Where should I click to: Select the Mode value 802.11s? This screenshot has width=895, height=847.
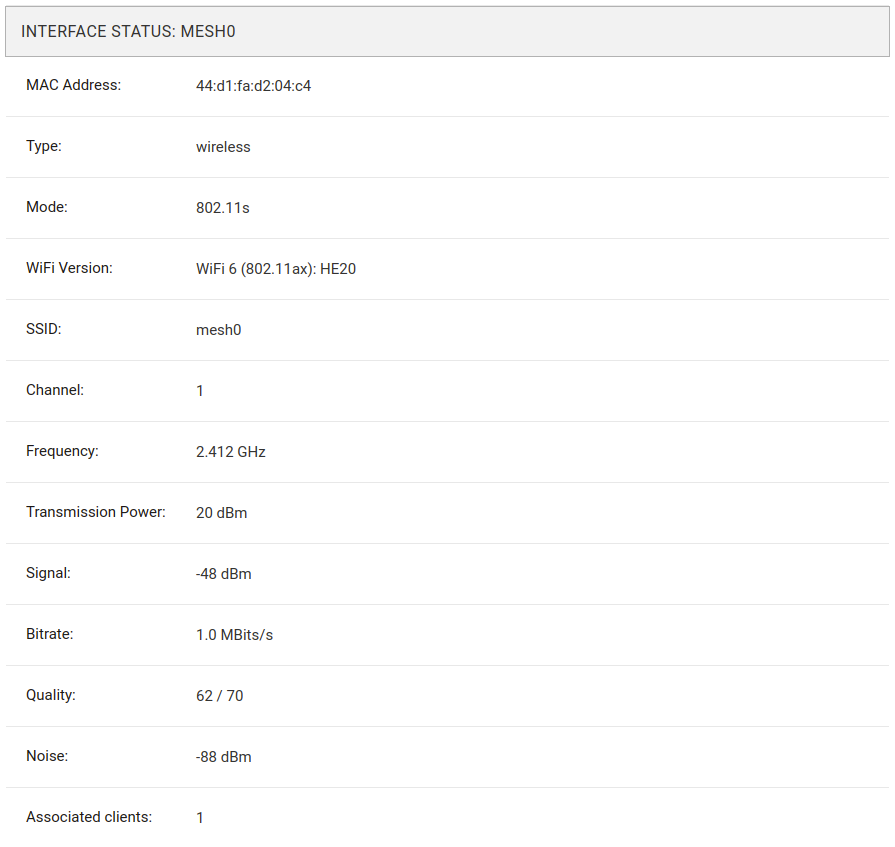(222, 208)
